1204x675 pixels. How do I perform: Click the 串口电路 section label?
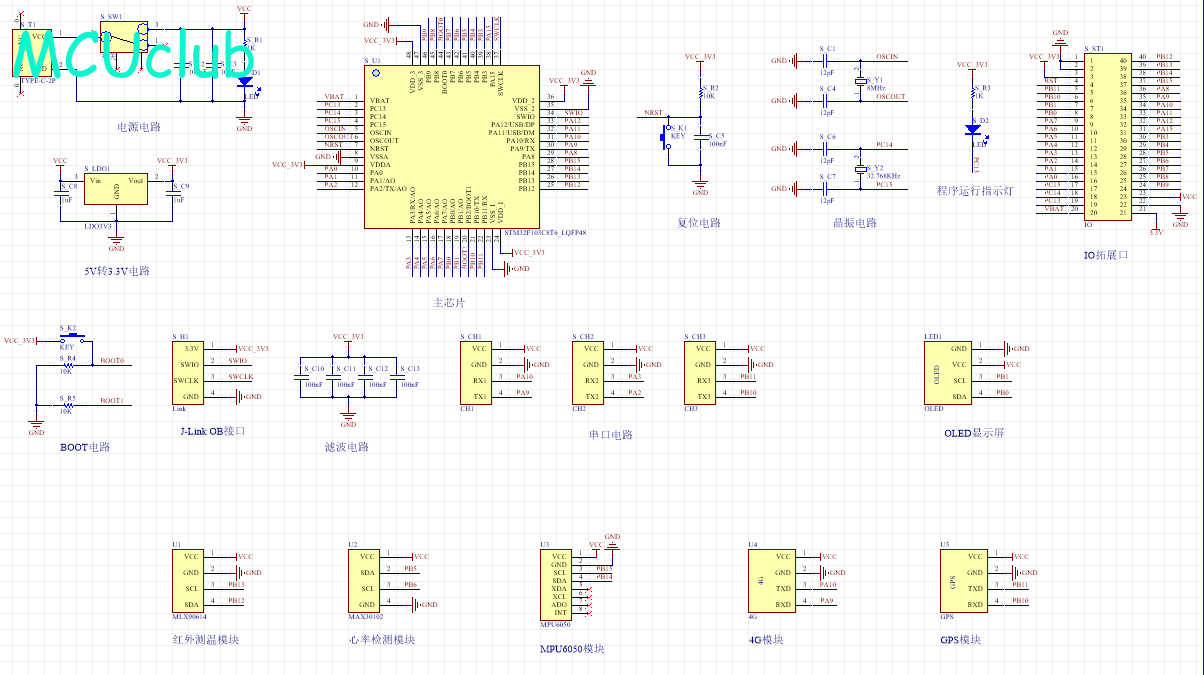[x=611, y=435]
